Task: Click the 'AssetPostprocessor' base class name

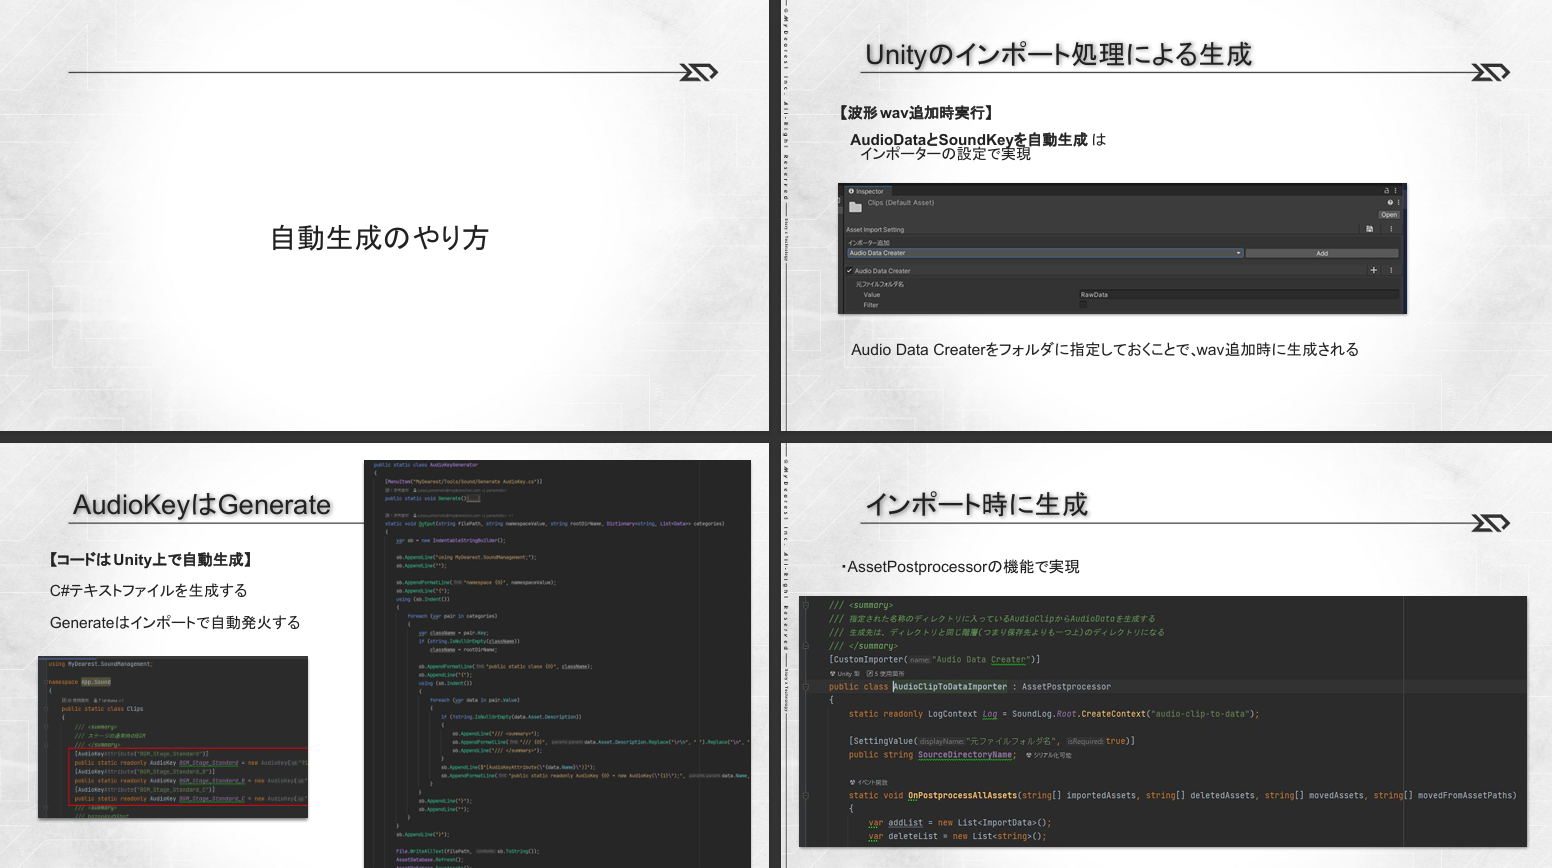Action: click(x=1066, y=687)
